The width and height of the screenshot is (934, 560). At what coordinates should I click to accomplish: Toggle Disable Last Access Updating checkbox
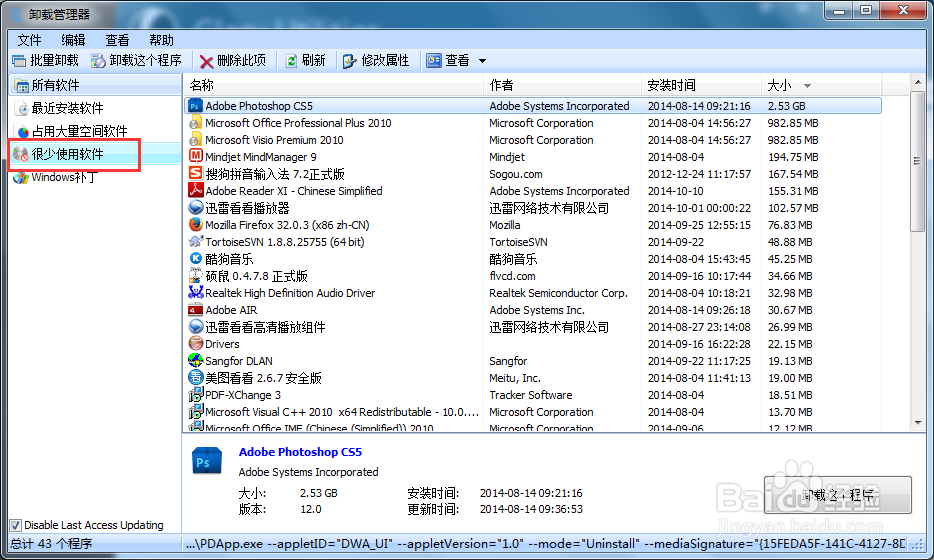pyautogui.click(x=15, y=525)
